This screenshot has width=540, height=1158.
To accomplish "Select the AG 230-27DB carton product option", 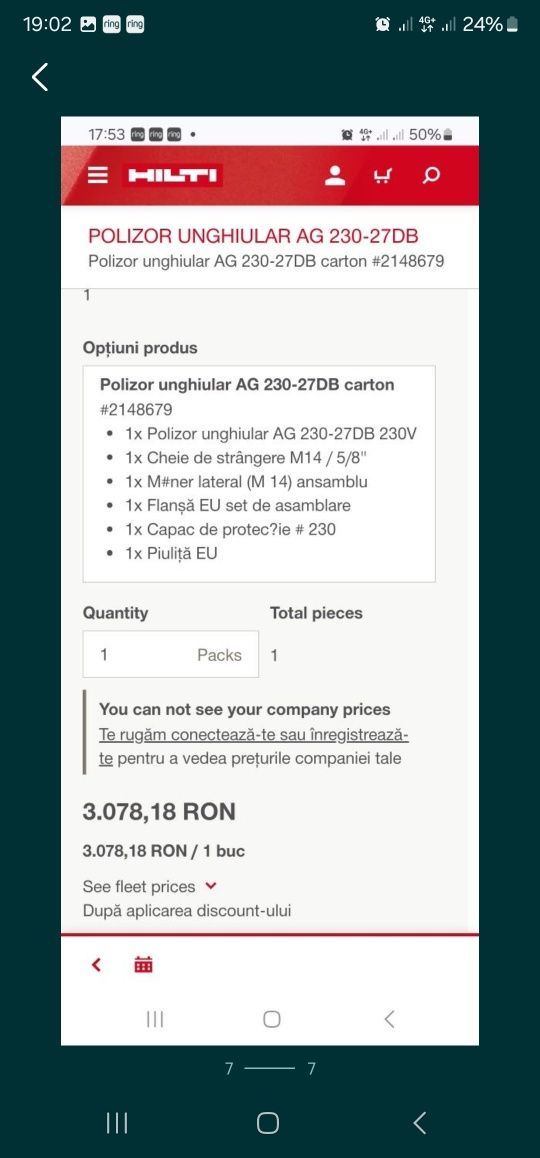I will tap(259, 473).
